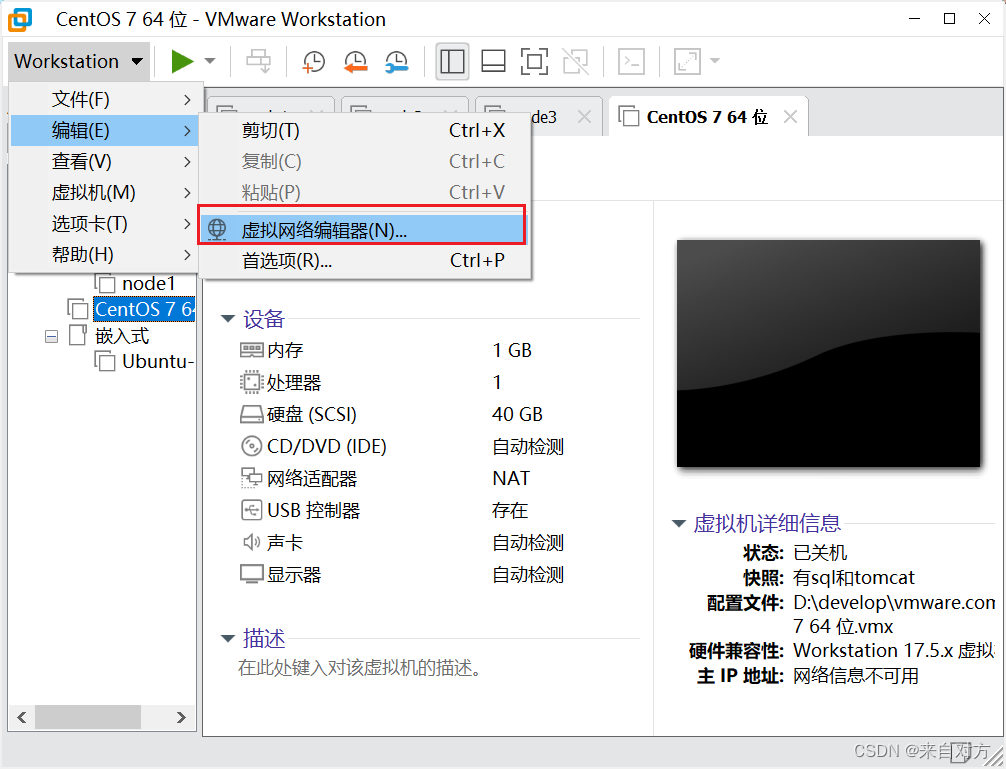Viewport: 1006px width, 769px height.
Task: Click the CPU icon beside 处理器
Action: 252,382
